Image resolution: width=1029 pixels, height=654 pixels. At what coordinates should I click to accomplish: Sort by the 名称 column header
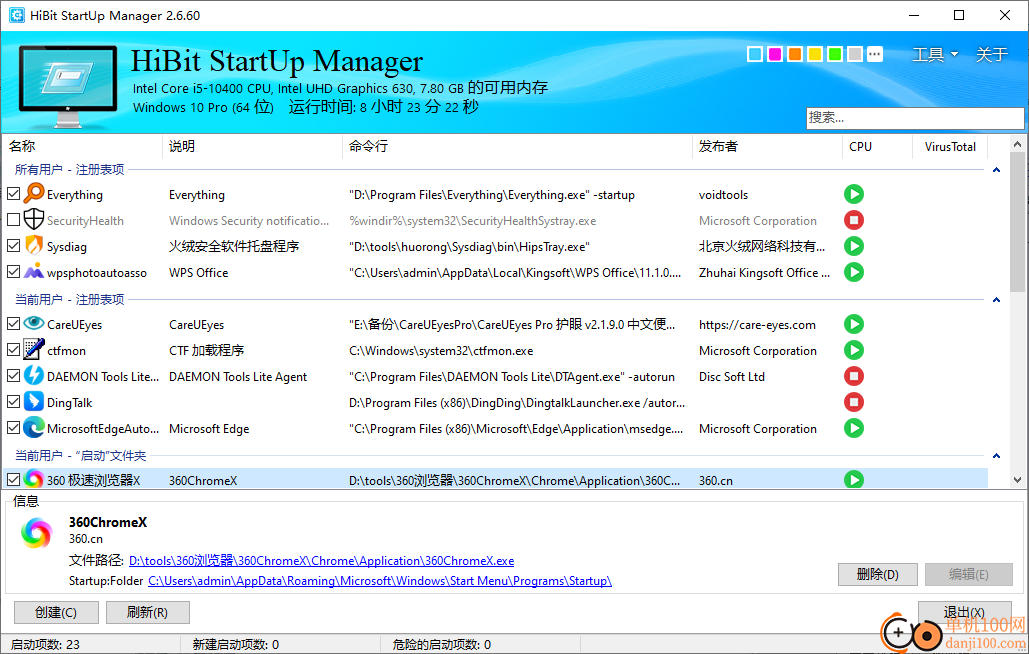(82, 146)
